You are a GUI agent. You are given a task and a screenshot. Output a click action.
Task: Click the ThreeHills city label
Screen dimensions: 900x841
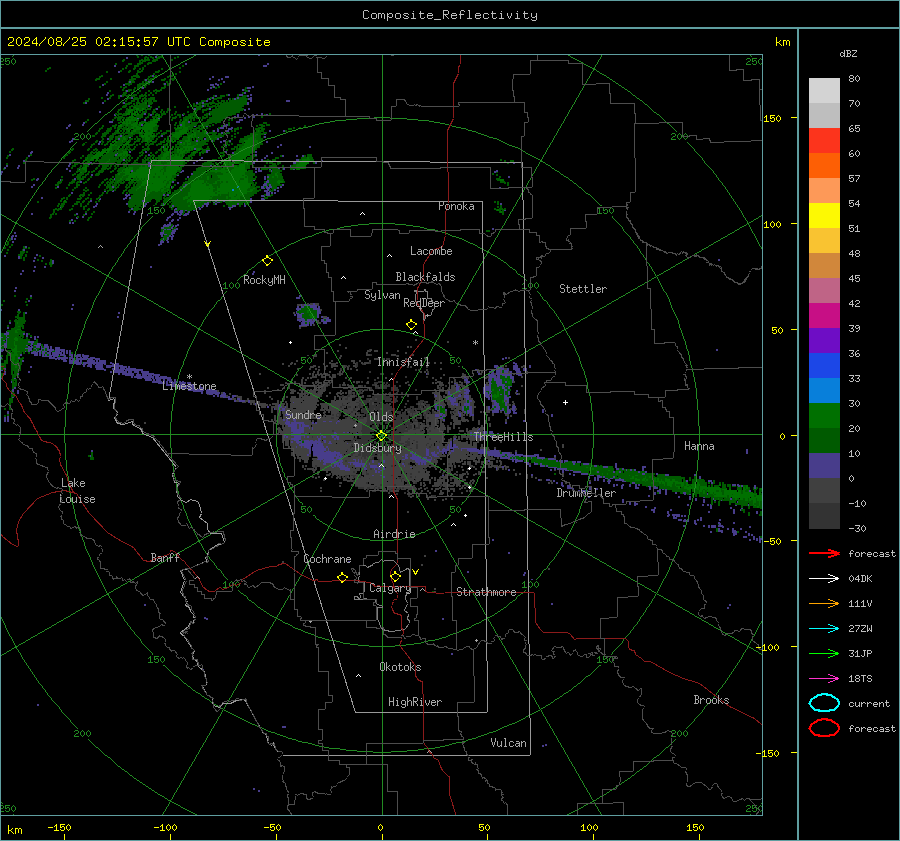click(x=503, y=437)
